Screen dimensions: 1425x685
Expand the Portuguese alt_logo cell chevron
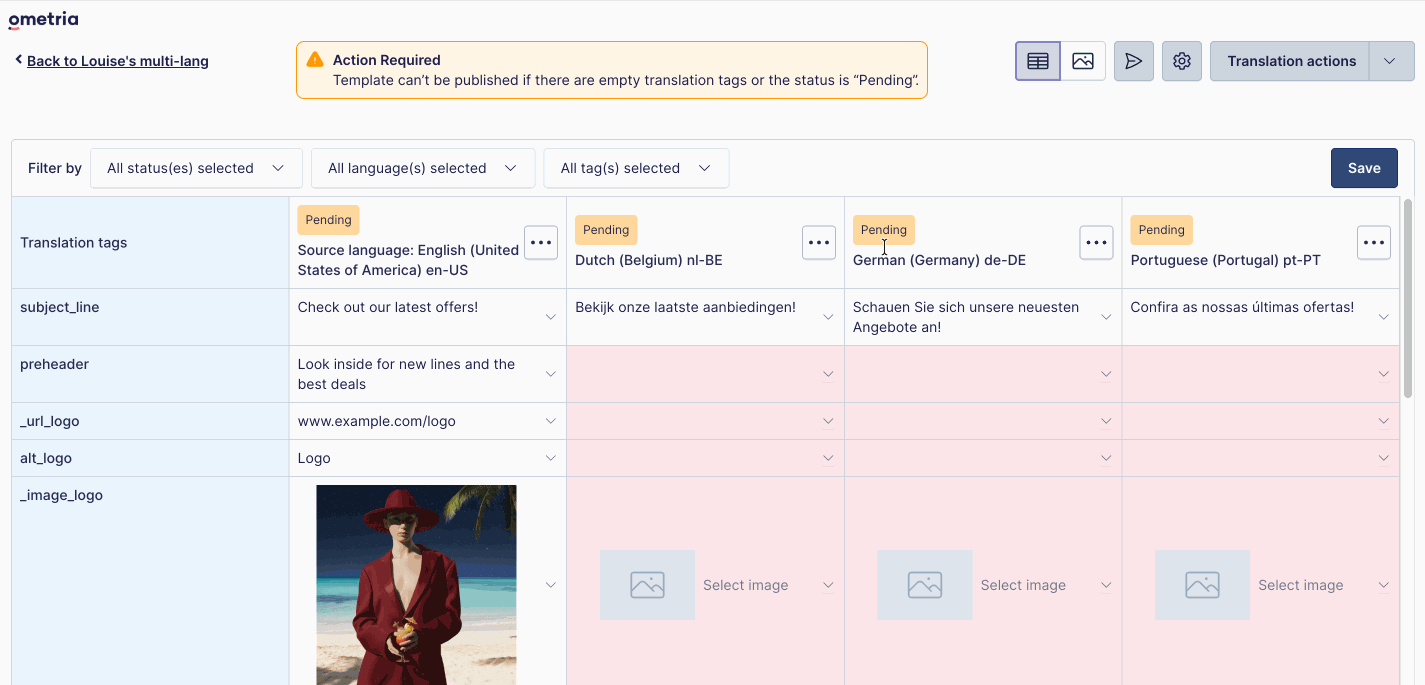(1384, 458)
